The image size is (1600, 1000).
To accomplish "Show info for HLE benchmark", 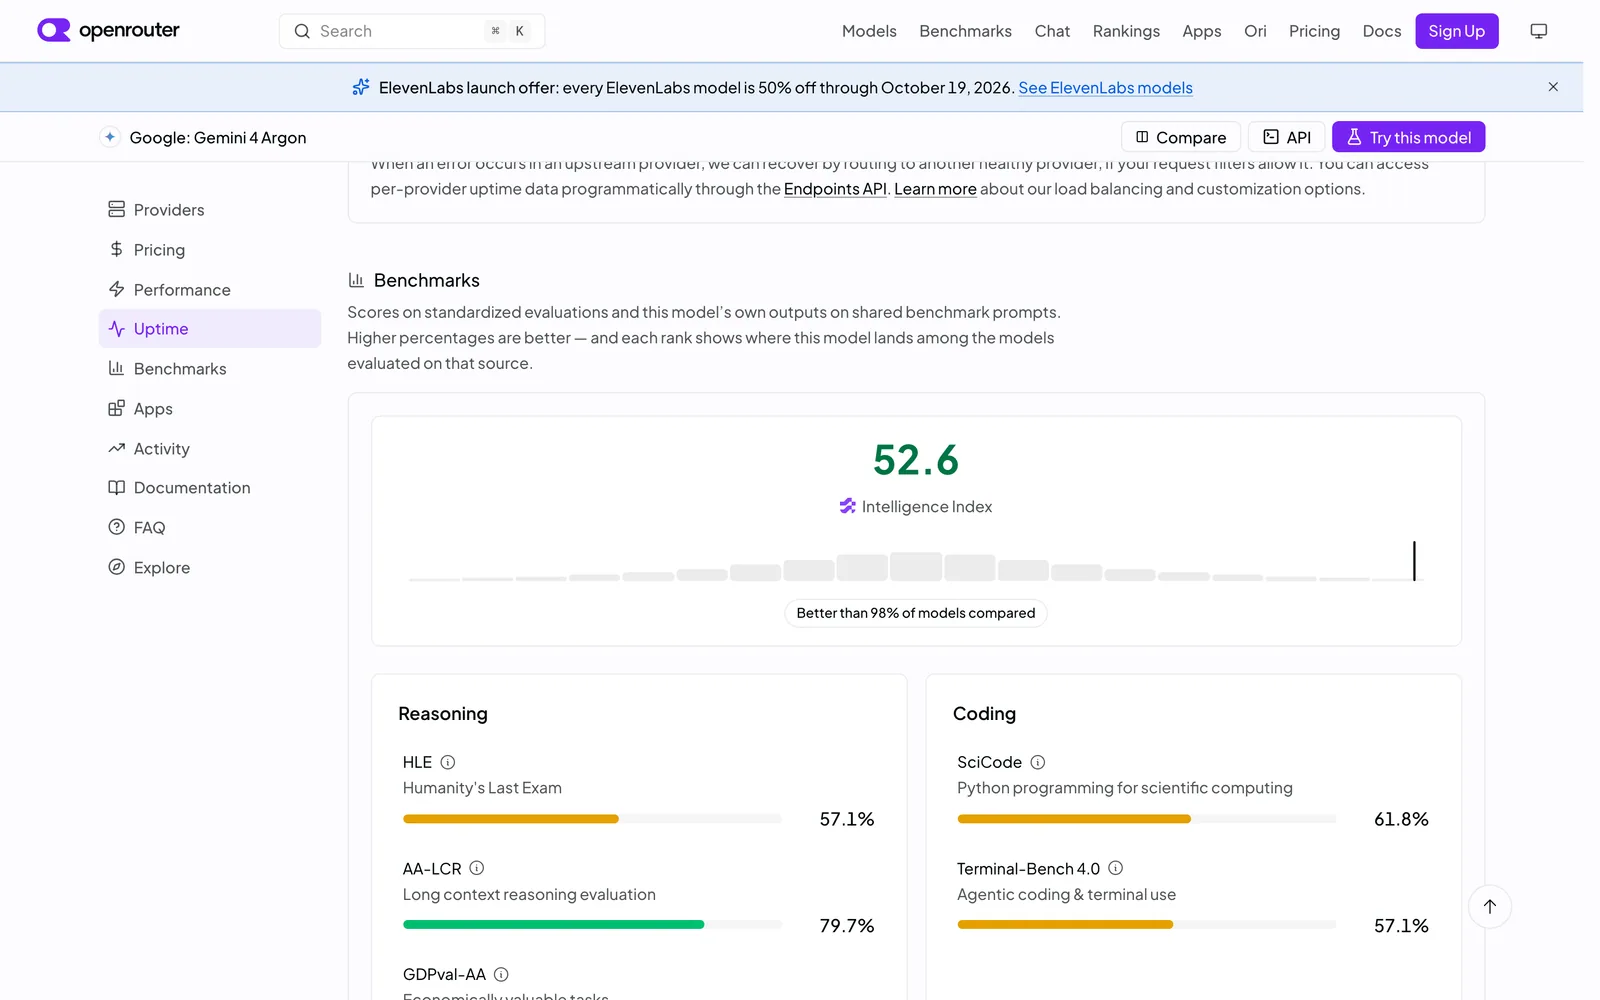I will (x=448, y=762).
